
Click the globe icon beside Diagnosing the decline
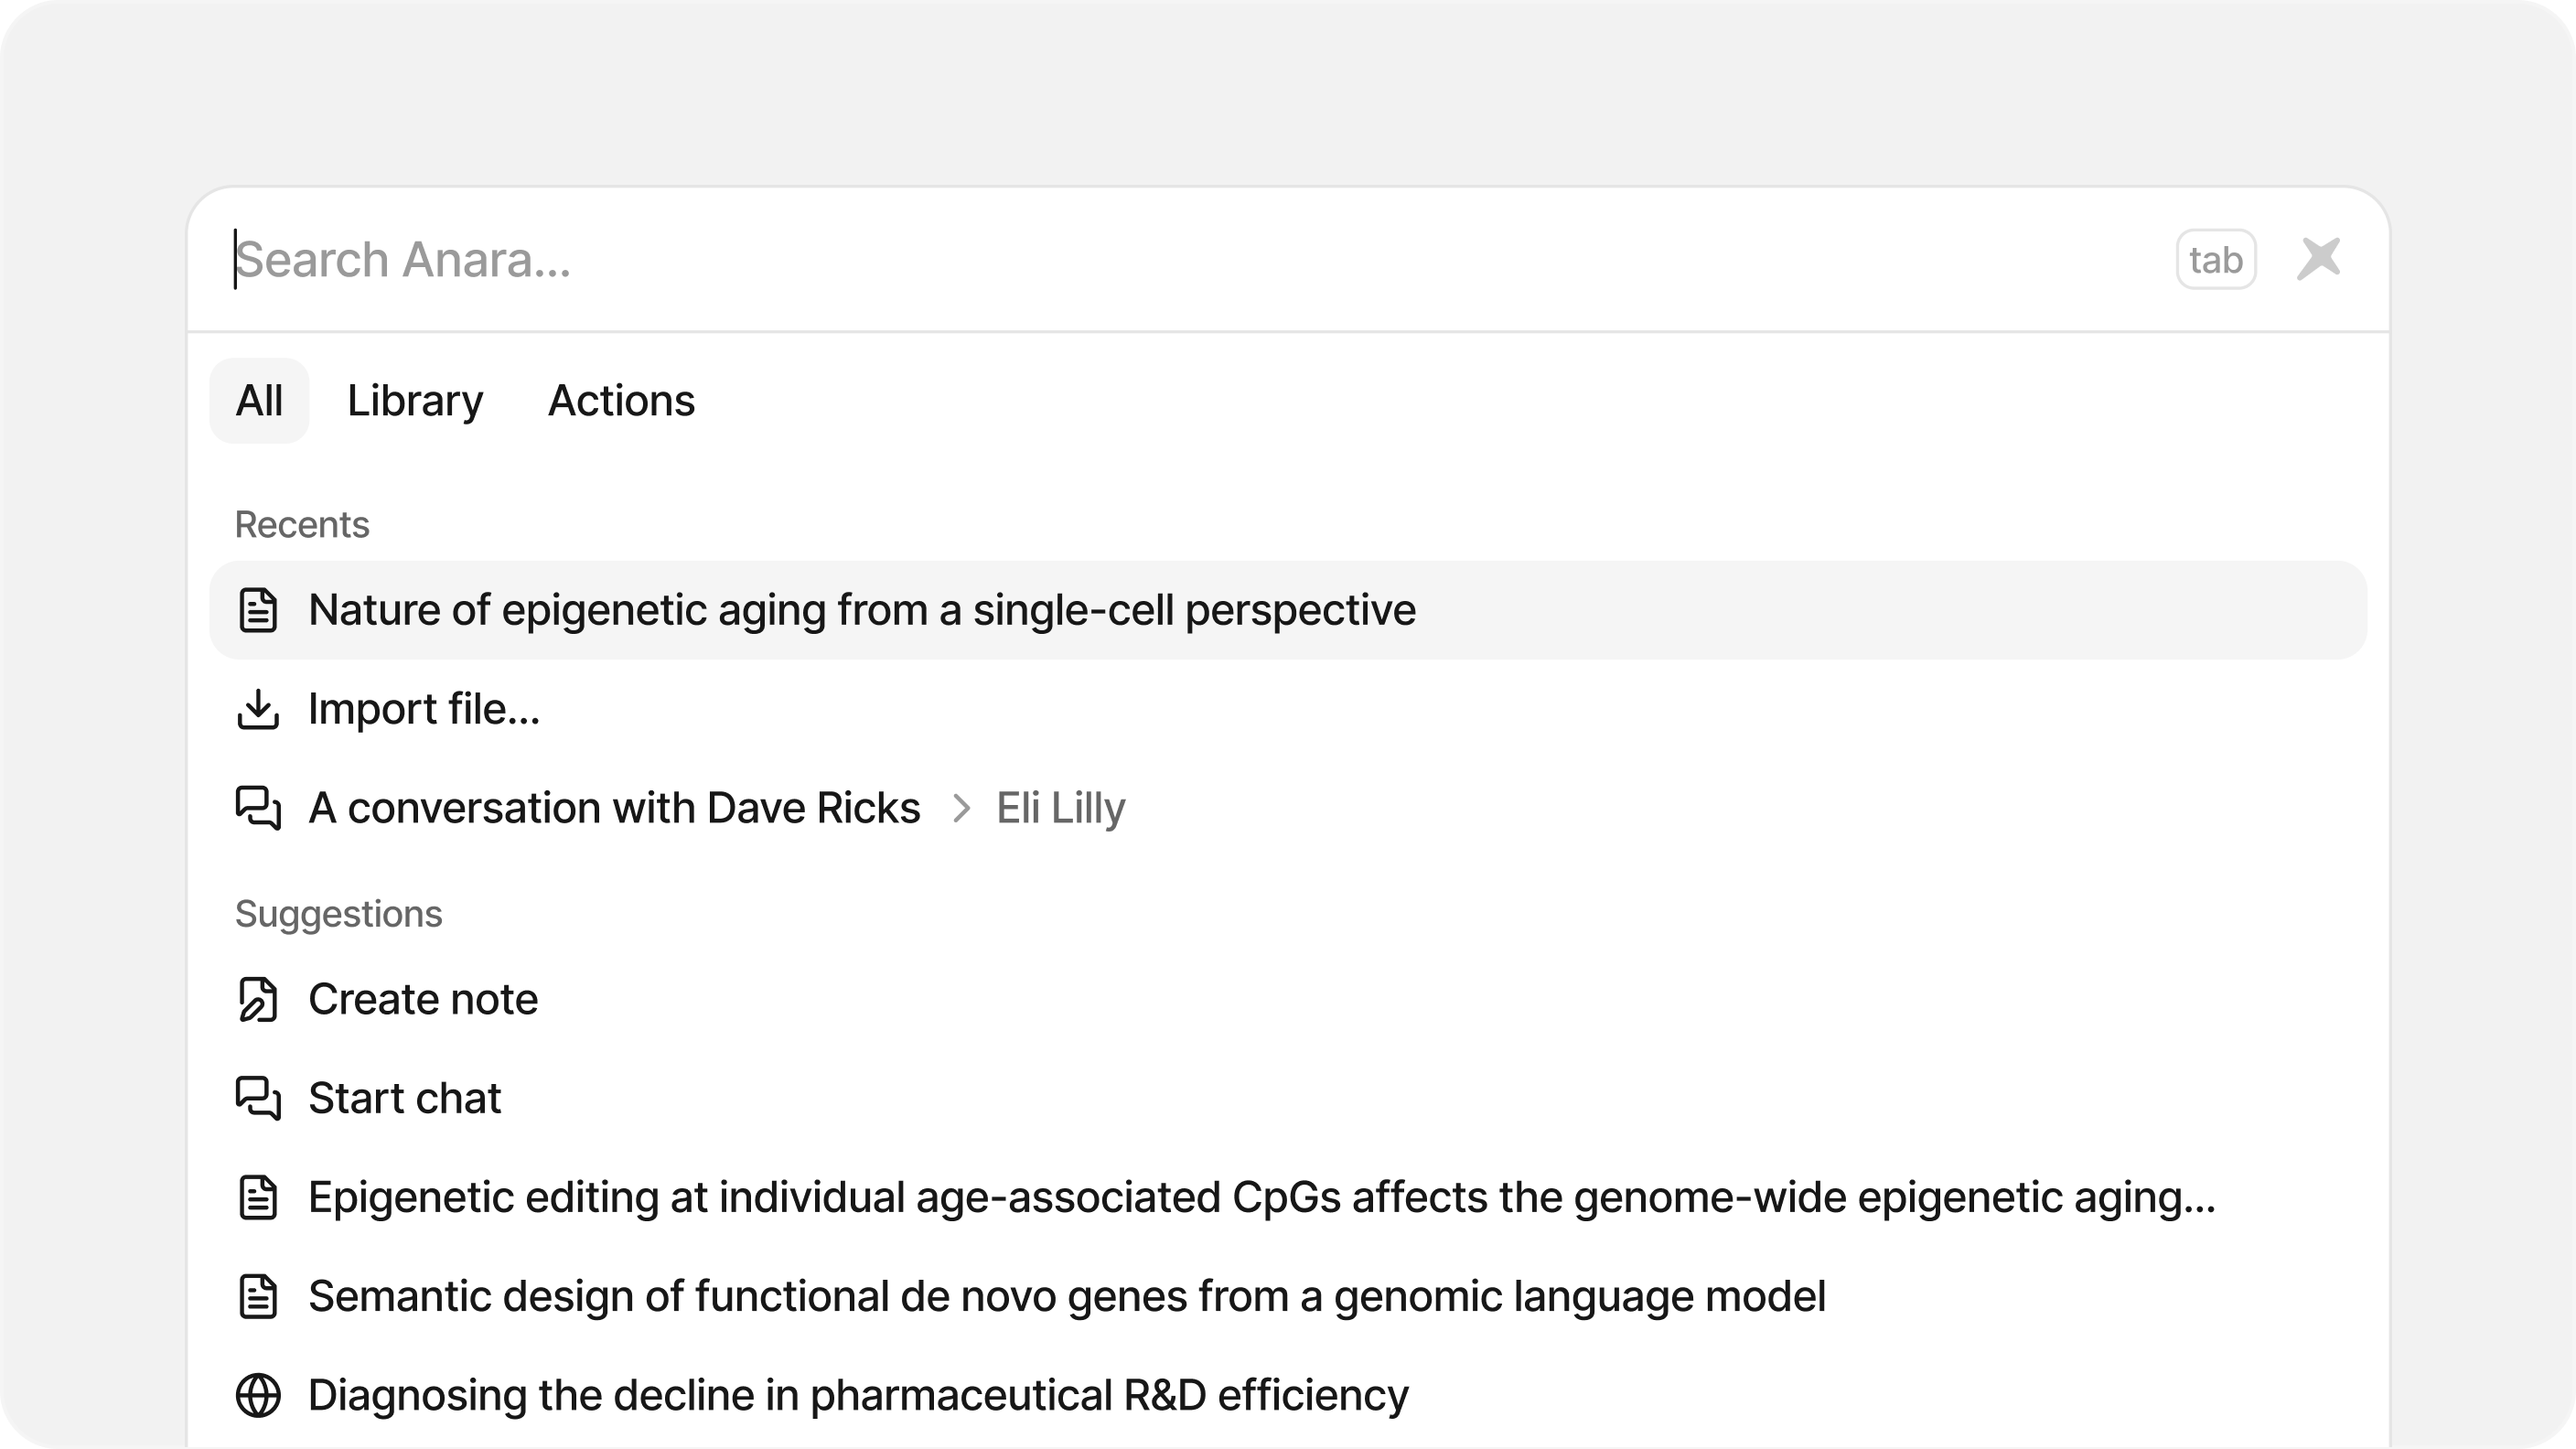(x=258, y=1396)
